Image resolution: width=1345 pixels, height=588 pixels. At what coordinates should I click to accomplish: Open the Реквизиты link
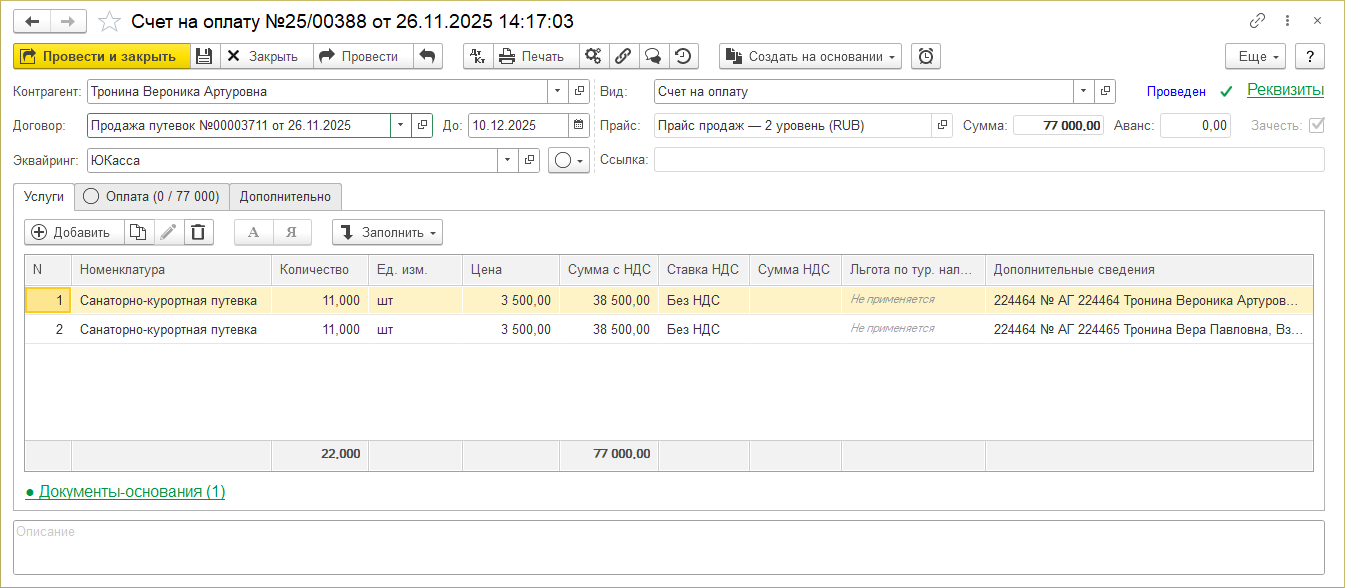click(x=1285, y=90)
